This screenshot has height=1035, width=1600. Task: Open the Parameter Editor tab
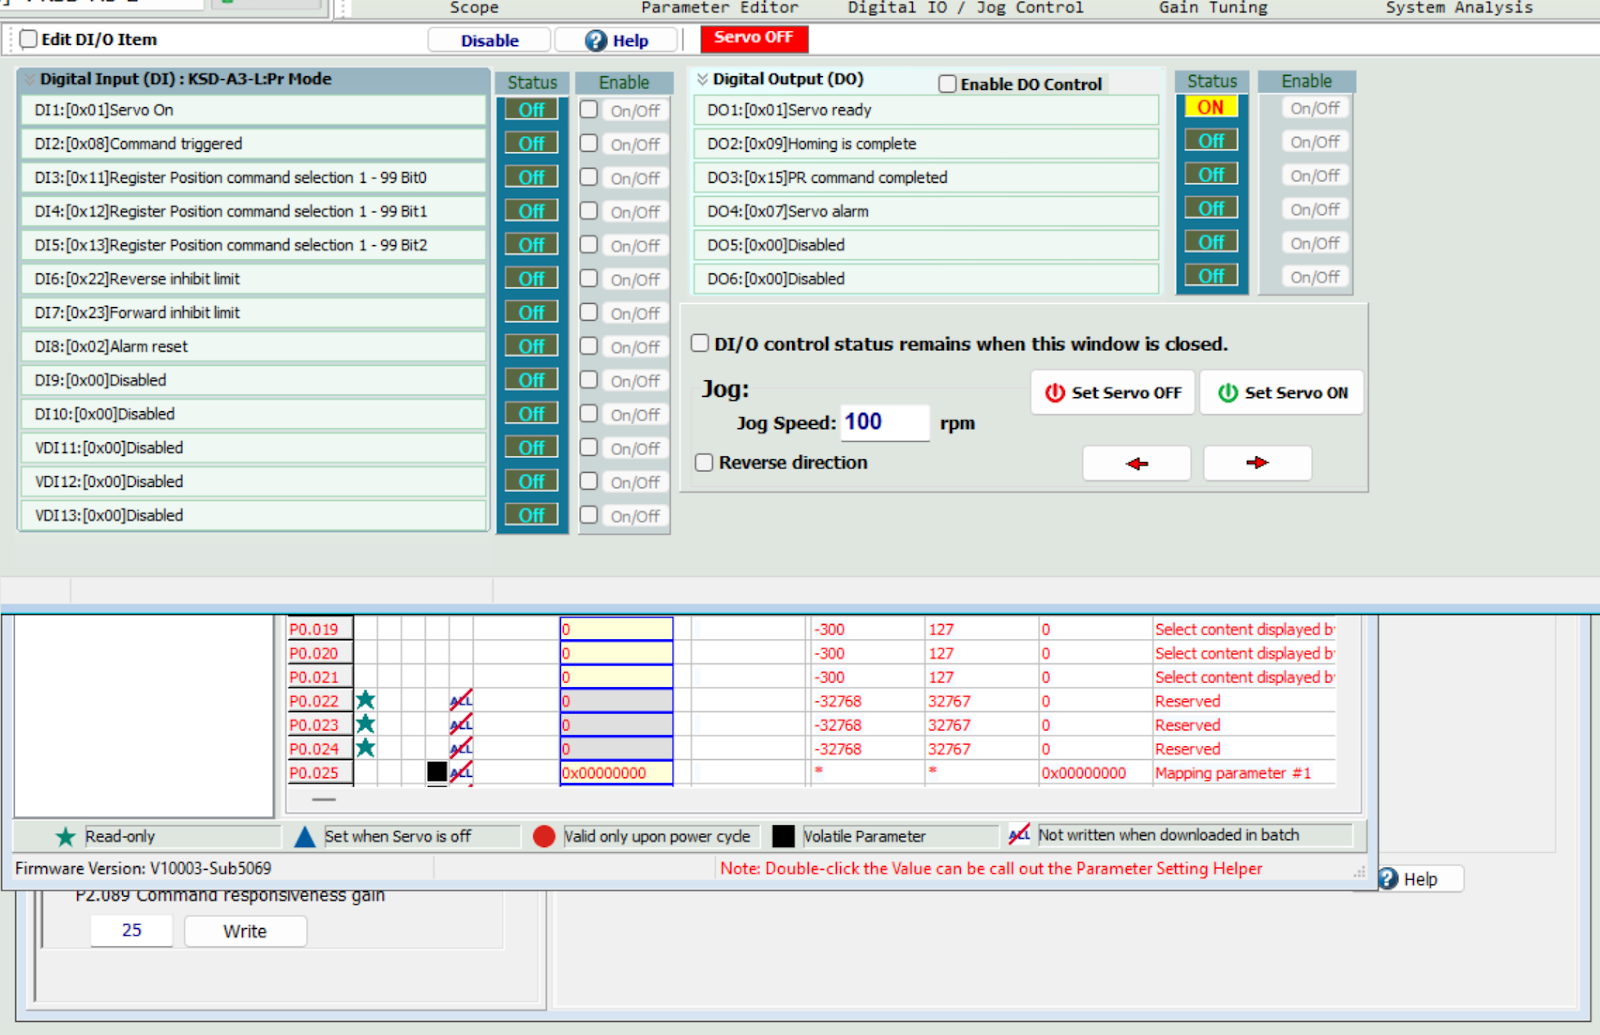click(x=720, y=8)
